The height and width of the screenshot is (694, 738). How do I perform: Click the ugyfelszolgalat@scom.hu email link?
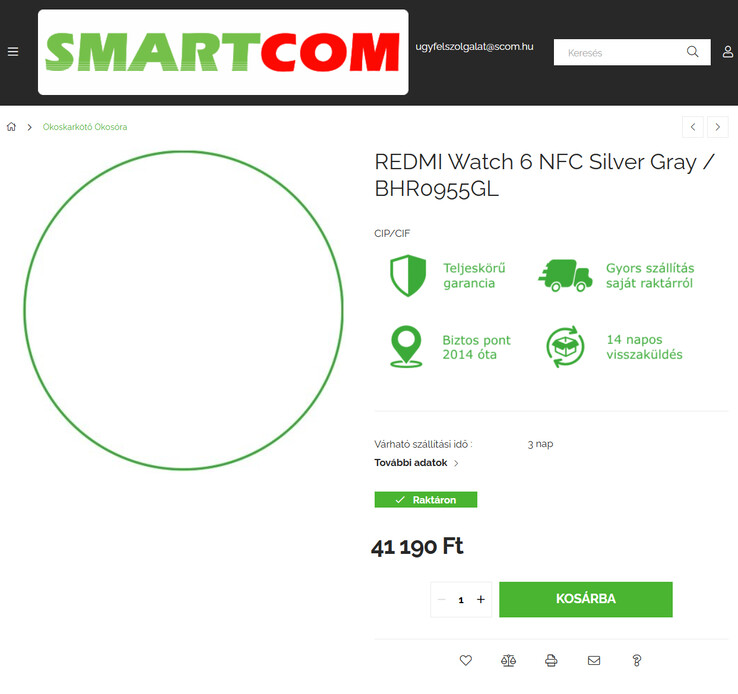474,47
